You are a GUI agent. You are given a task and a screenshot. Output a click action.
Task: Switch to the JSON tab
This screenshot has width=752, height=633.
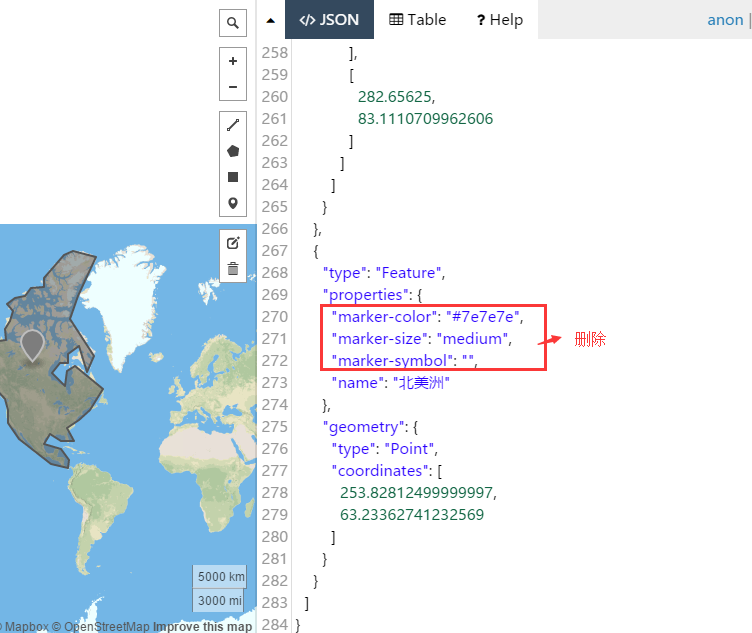tap(329, 20)
